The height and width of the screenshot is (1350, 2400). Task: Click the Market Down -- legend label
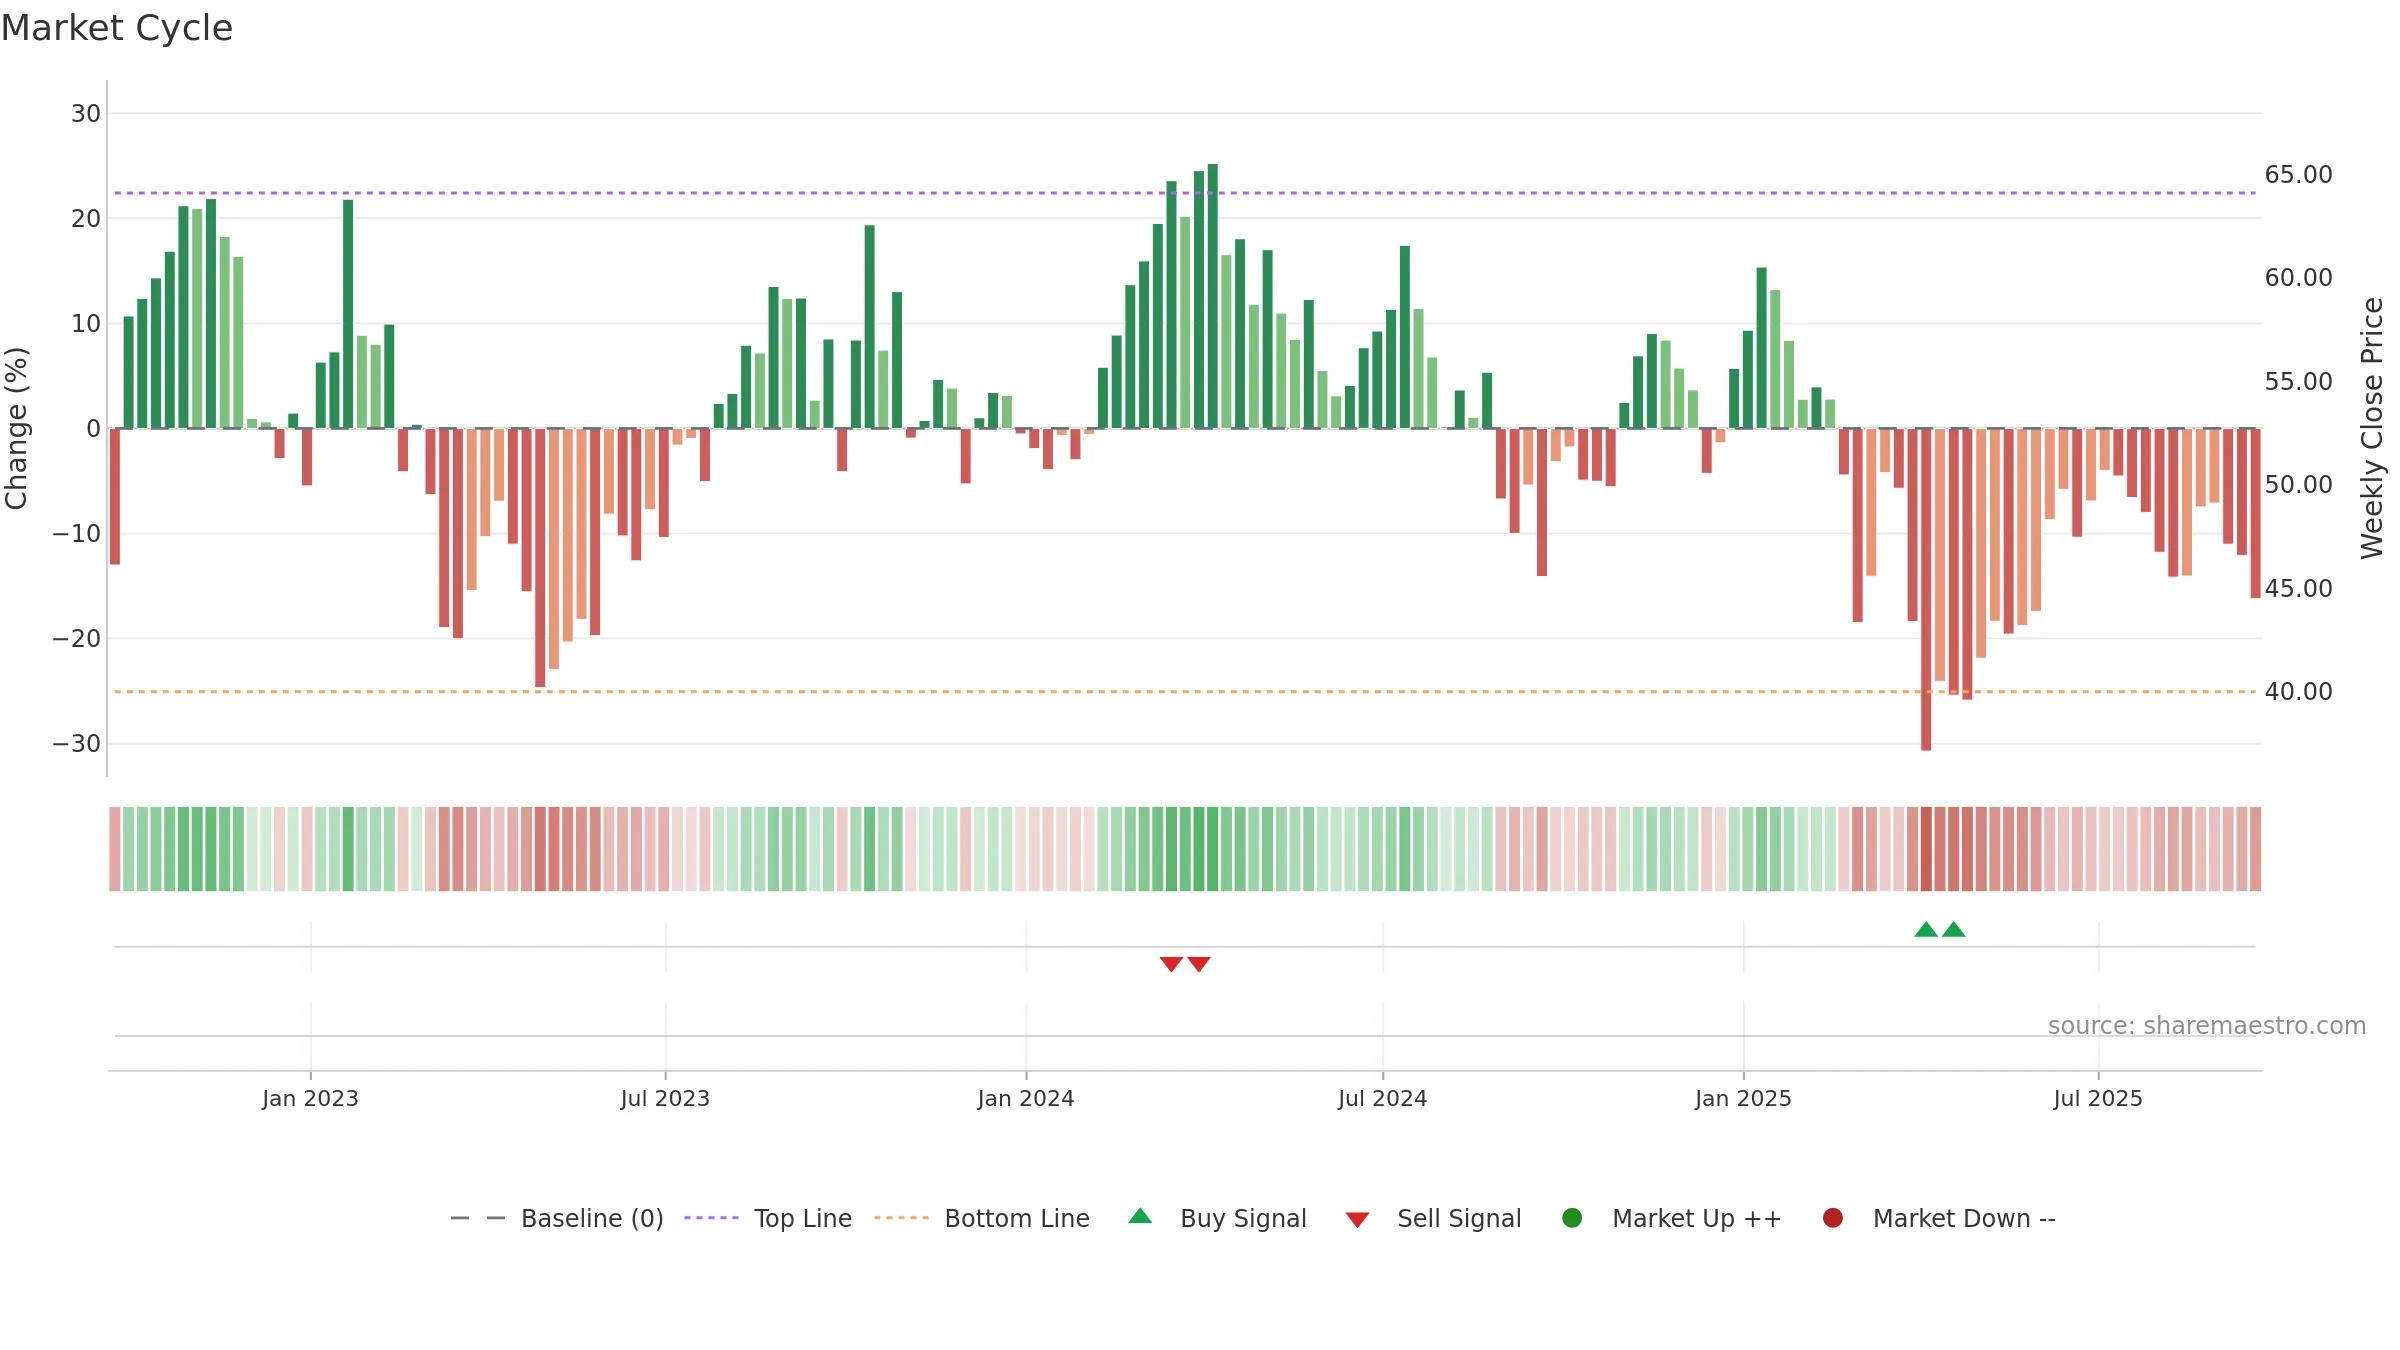click(1964, 1218)
